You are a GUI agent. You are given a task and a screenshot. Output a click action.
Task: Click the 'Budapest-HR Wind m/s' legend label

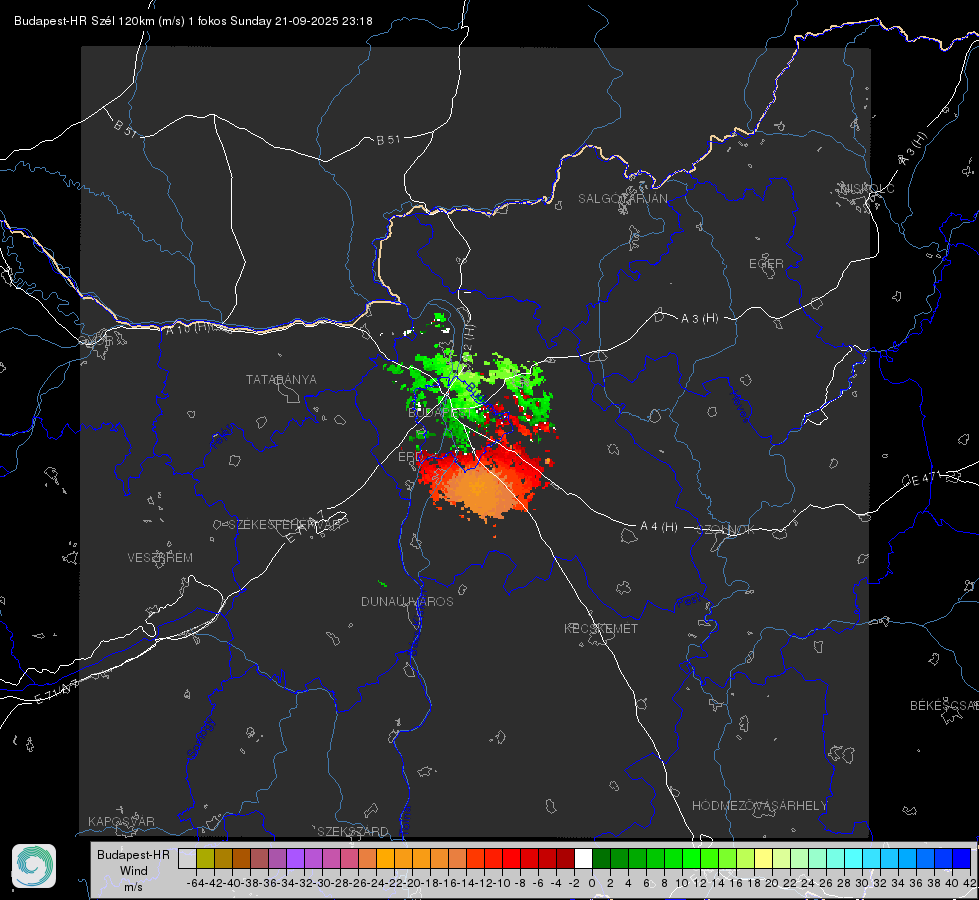pos(133,871)
